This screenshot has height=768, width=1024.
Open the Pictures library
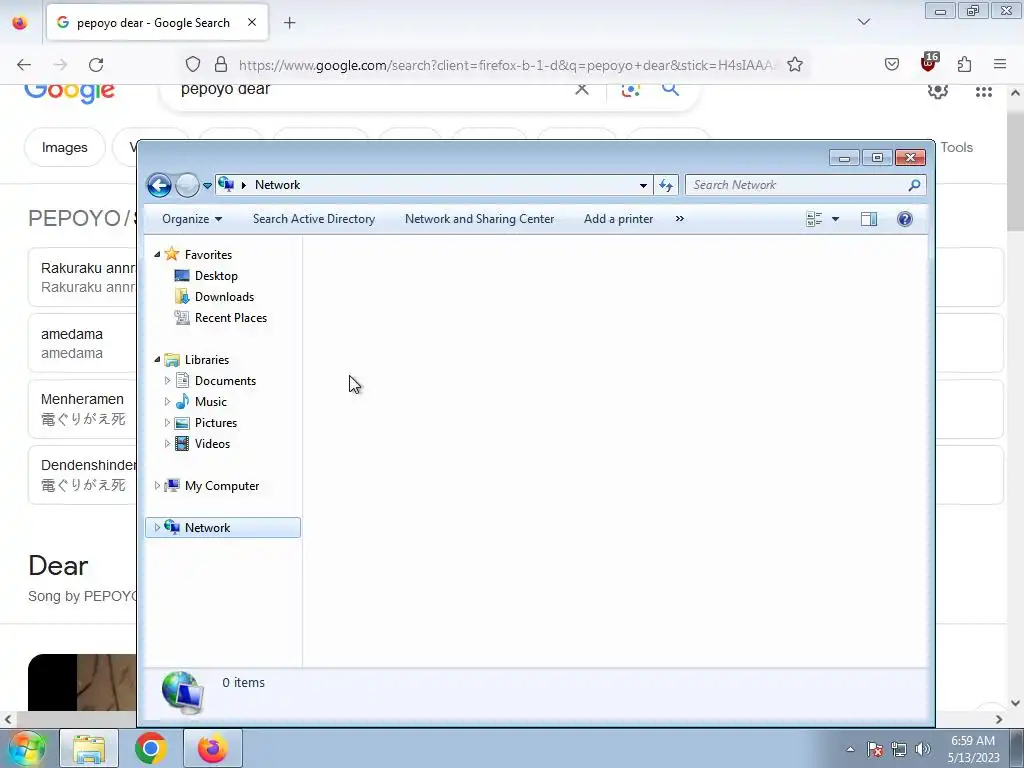(216, 423)
